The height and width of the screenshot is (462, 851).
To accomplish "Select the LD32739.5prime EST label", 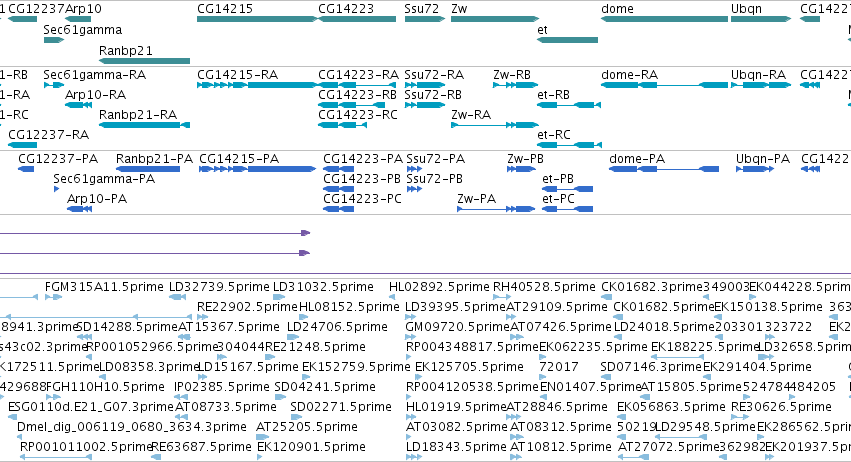I will [x=219, y=287].
